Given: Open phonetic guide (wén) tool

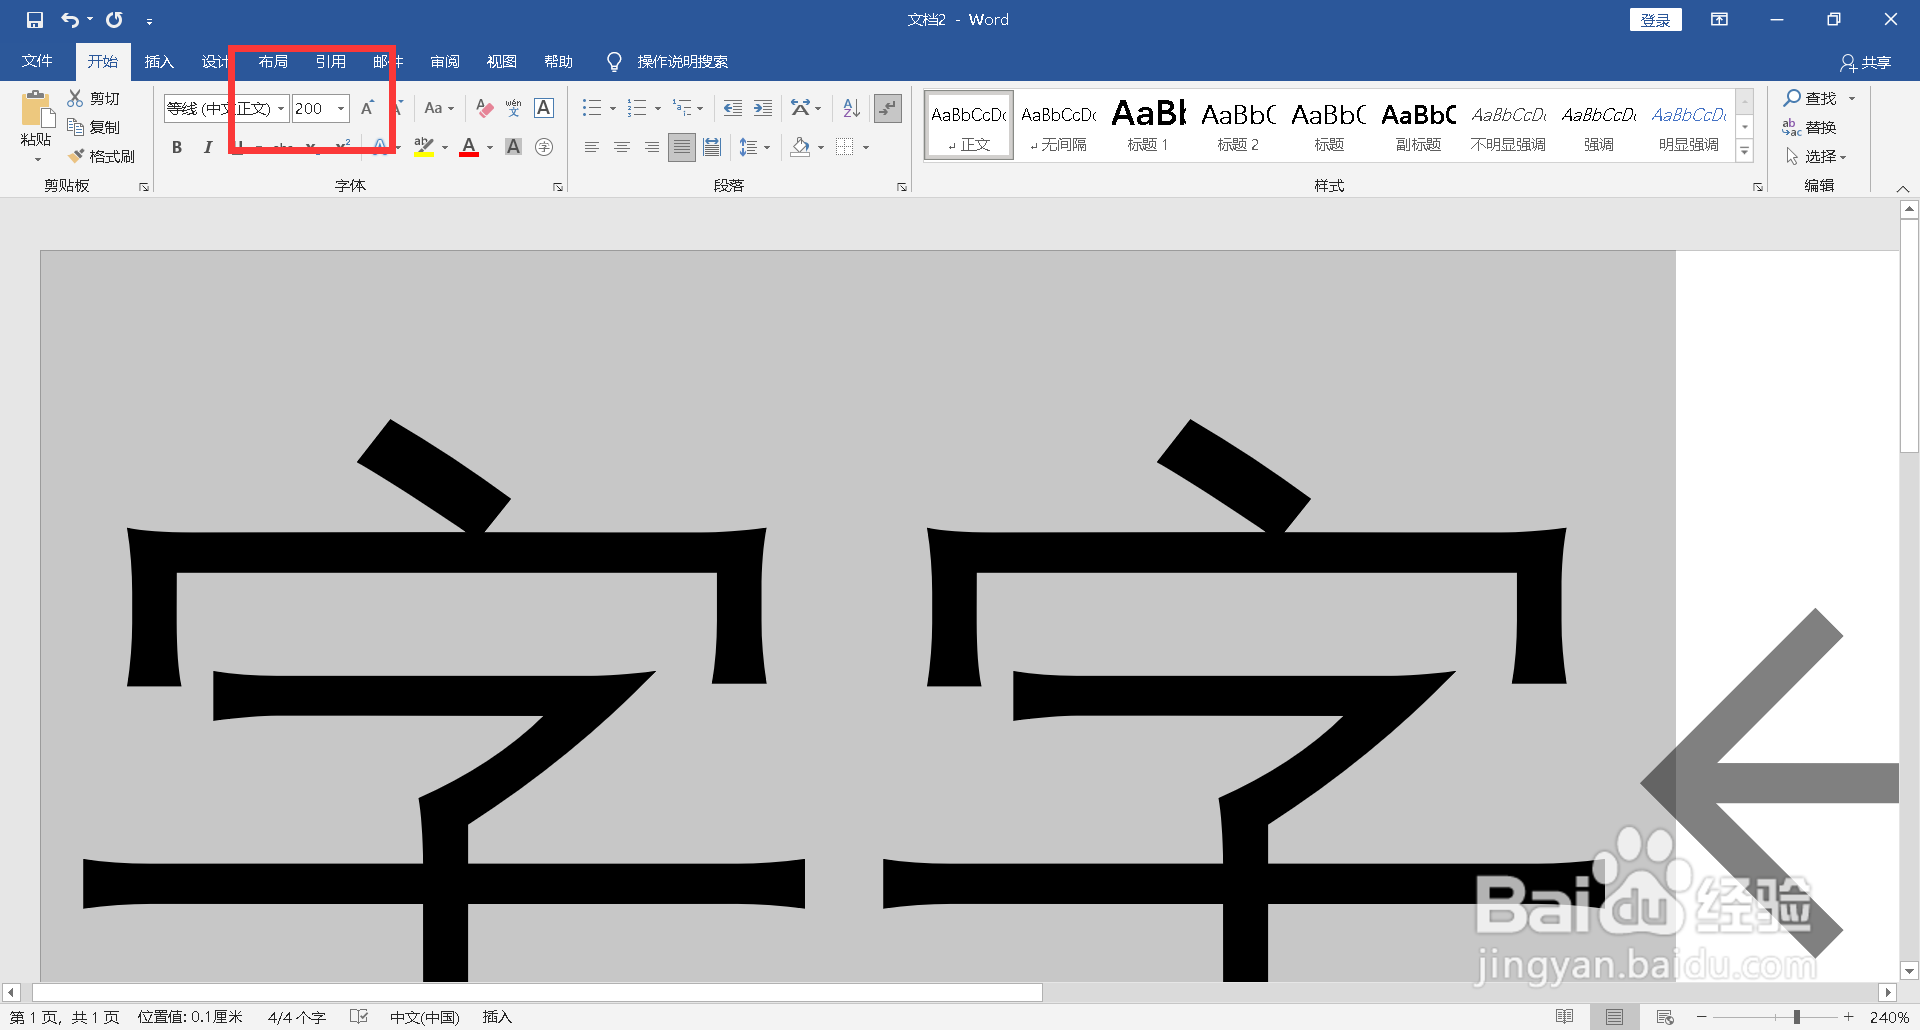Looking at the screenshot, I should click(514, 108).
